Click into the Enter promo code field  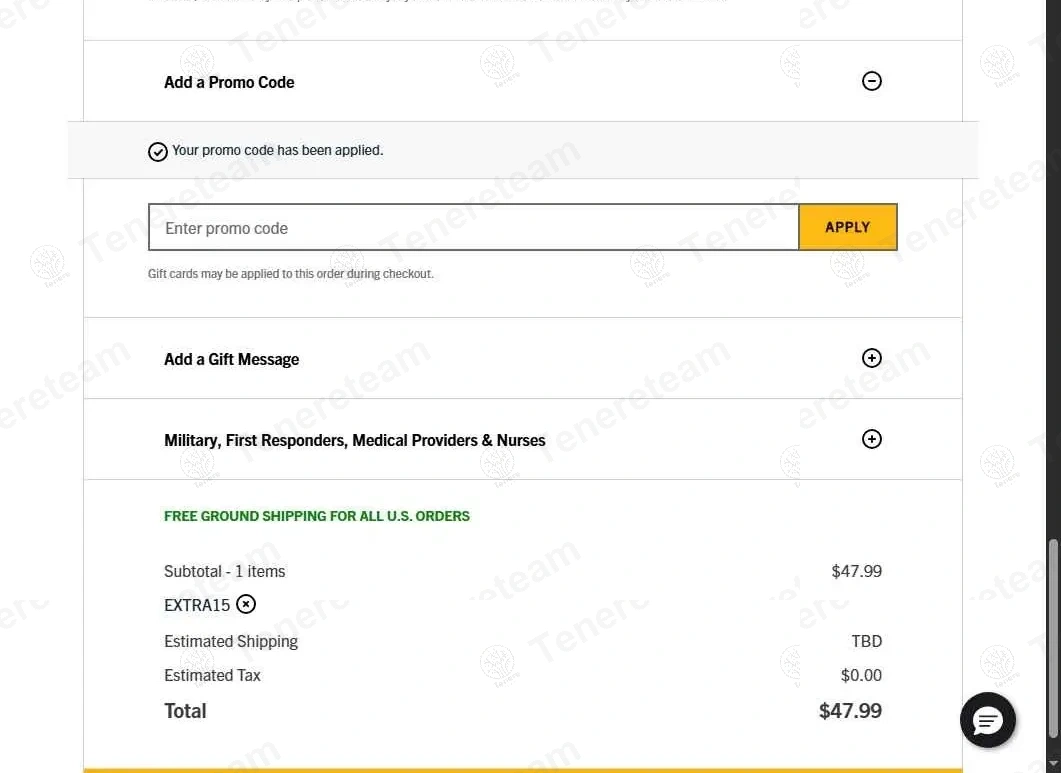click(x=473, y=228)
